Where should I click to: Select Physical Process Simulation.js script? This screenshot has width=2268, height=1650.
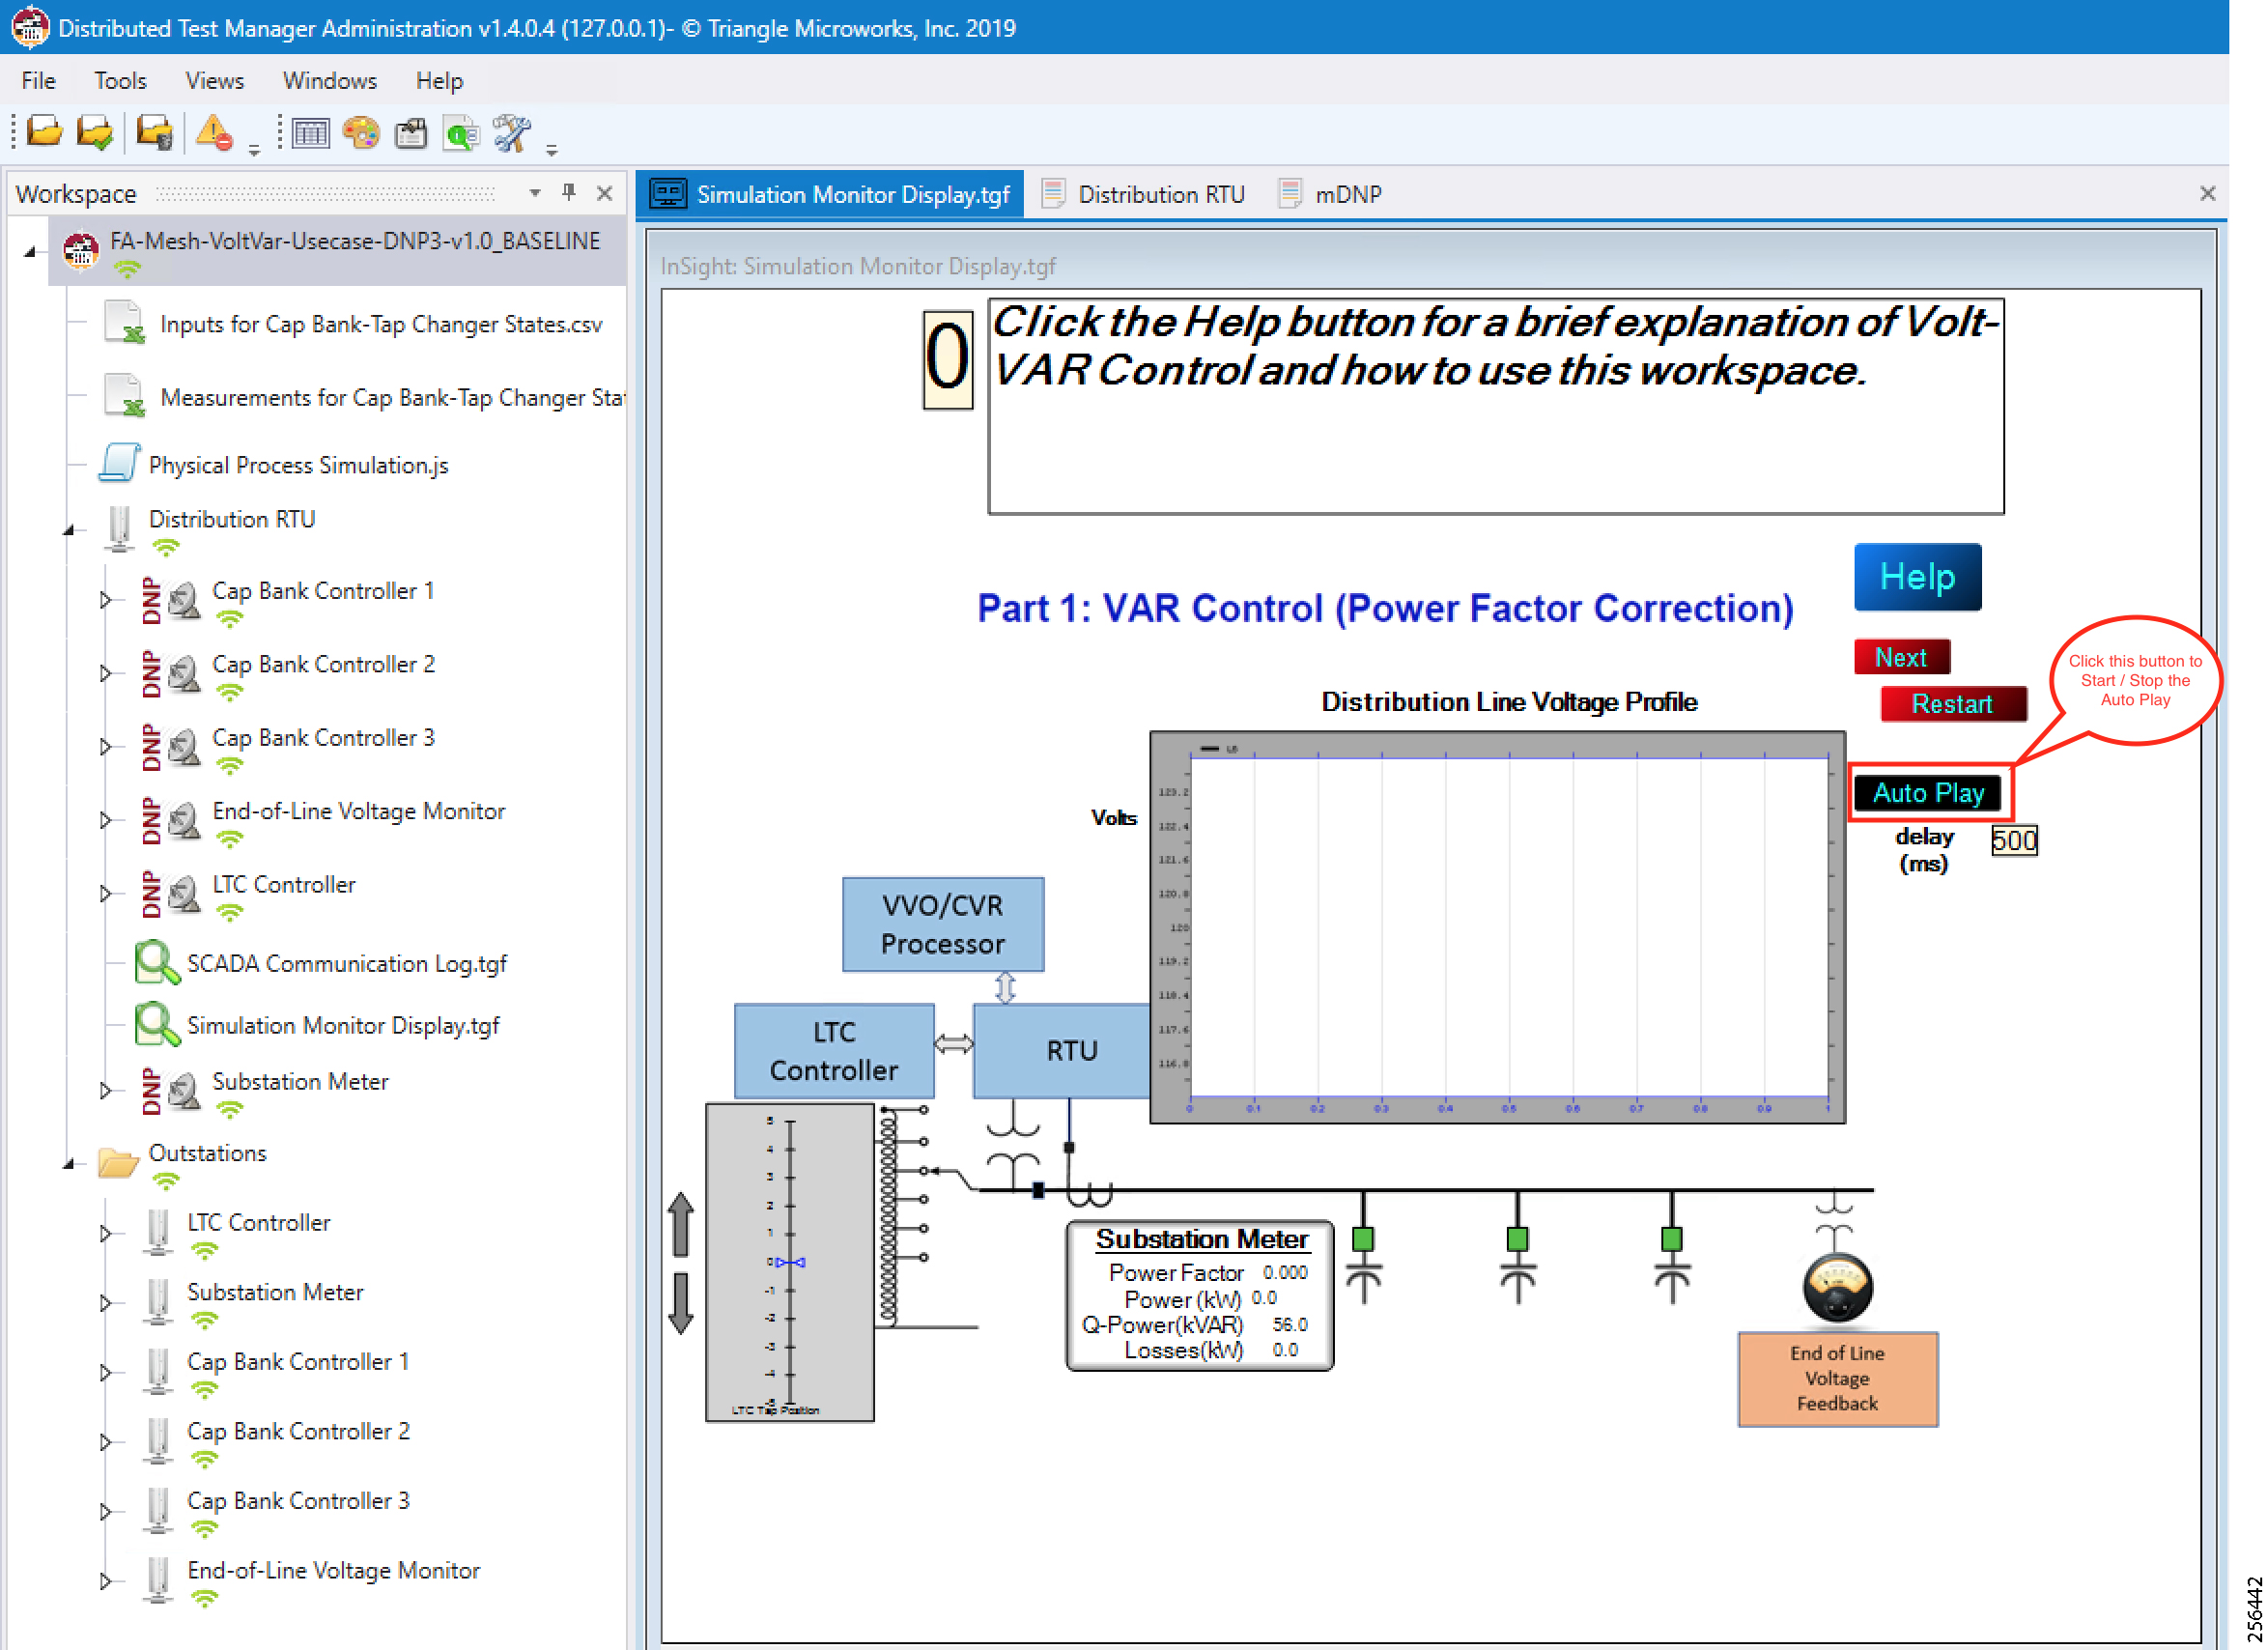tap(298, 465)
